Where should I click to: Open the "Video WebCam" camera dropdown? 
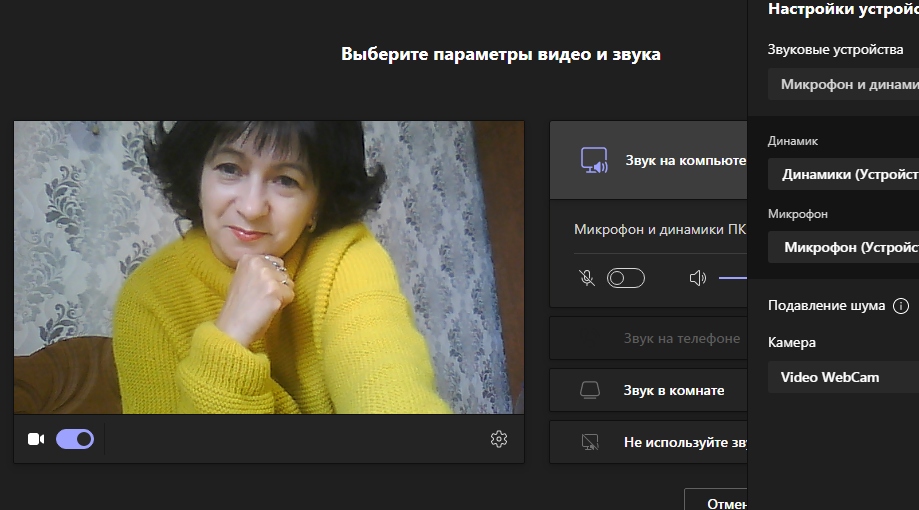click(x=843, y=377)
